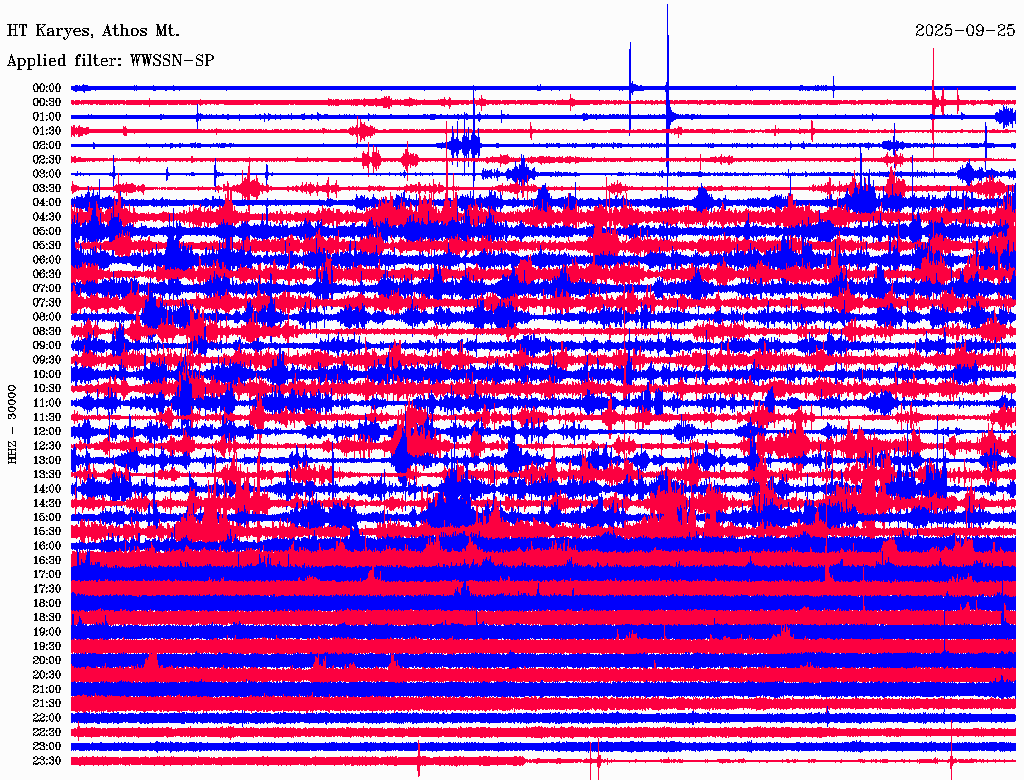Select the 13:30 time label
The image size is (1024, 780).
(x=46, y=475)
